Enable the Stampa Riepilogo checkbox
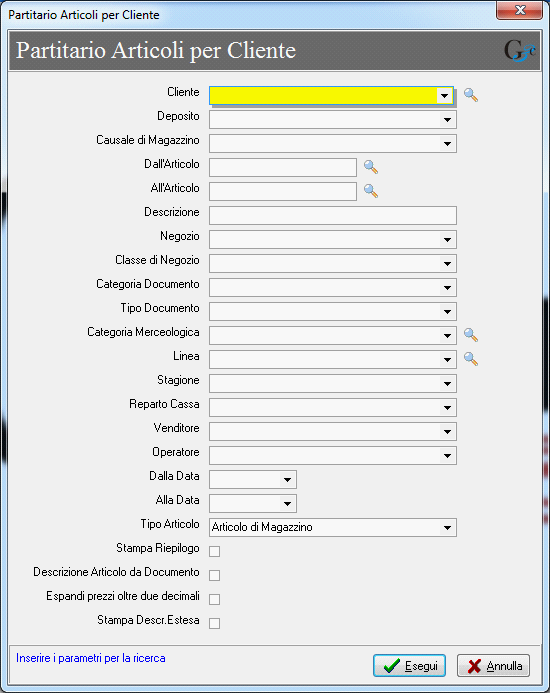Viewport: 550px width, 693px height. [214, 551]
